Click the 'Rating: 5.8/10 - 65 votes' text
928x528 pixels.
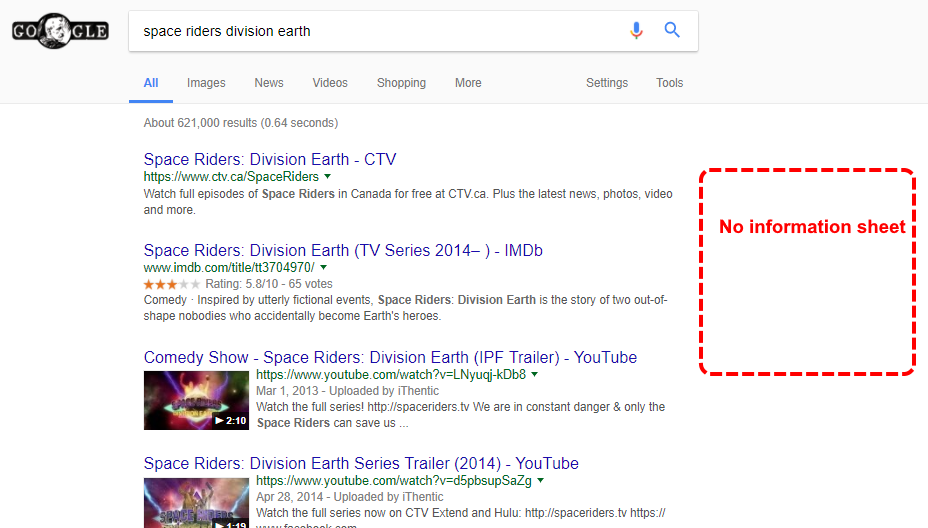coord(269,284)
